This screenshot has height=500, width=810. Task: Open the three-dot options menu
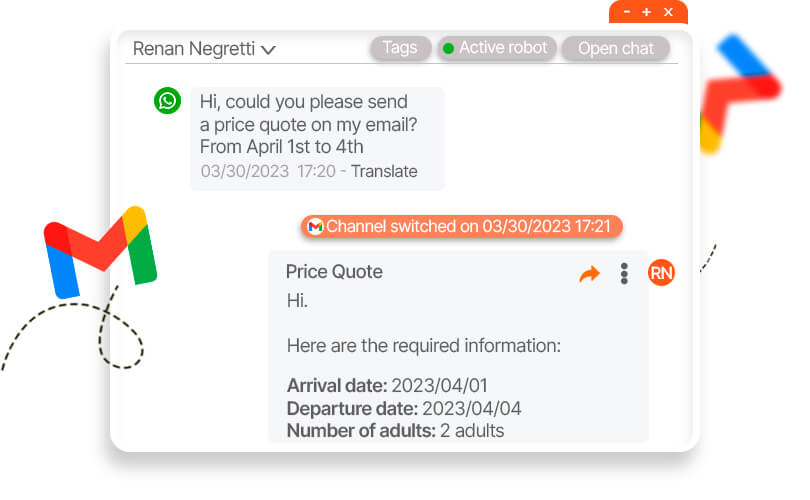pyautogui.click(x=624, y=273)
